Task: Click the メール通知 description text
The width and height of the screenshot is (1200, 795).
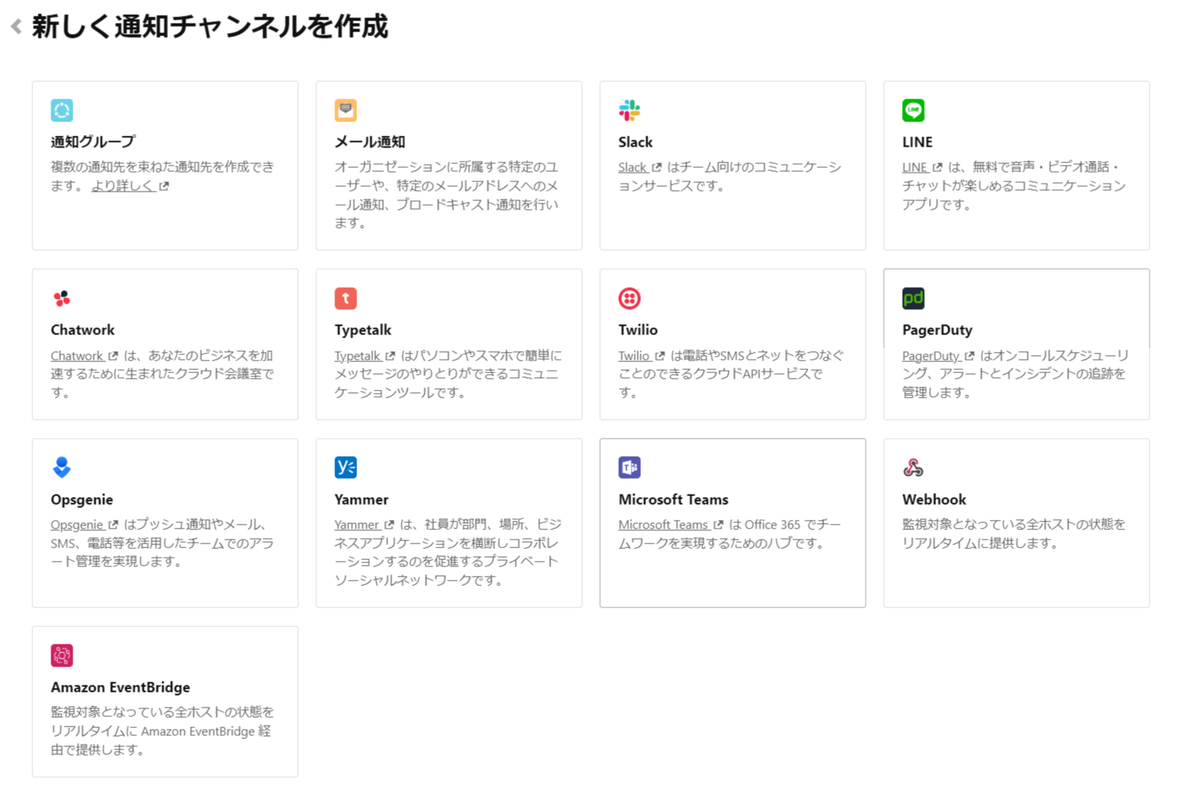Action: [x=447, y=195]
